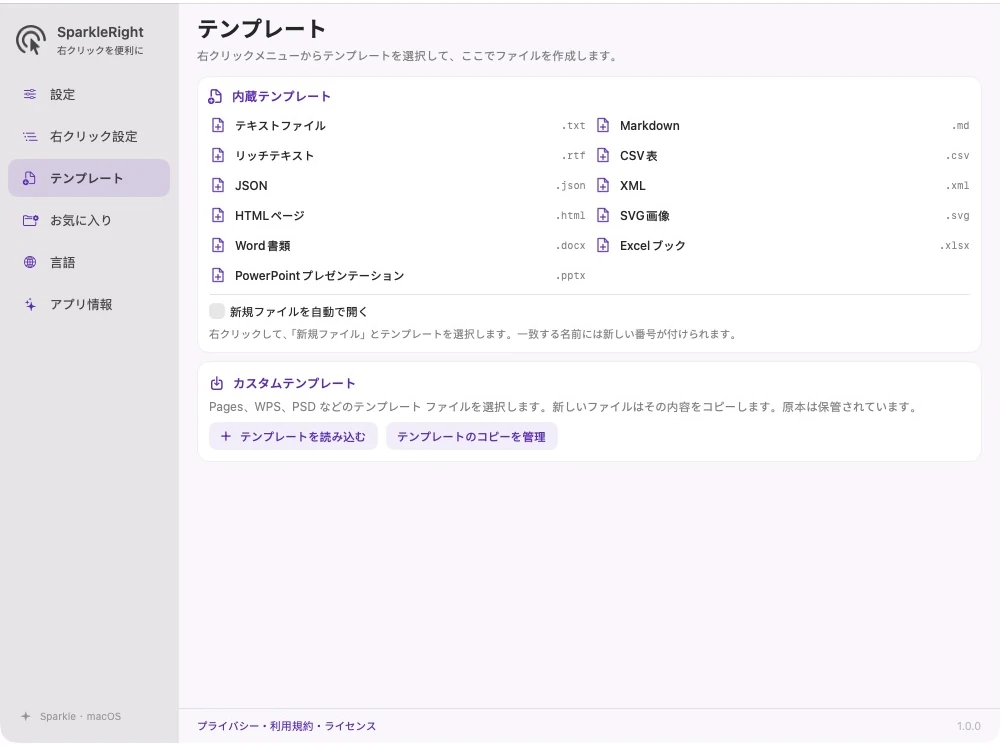Click the Sparkle · macOS footer text

pyautogui.click(x=80, y=716)
